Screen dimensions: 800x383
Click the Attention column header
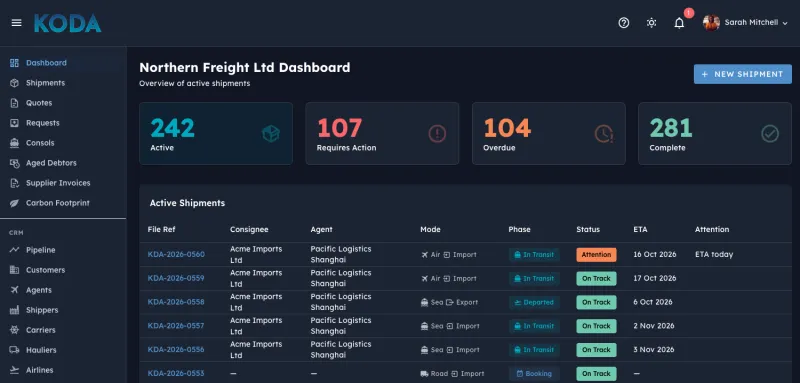[712, 229]
